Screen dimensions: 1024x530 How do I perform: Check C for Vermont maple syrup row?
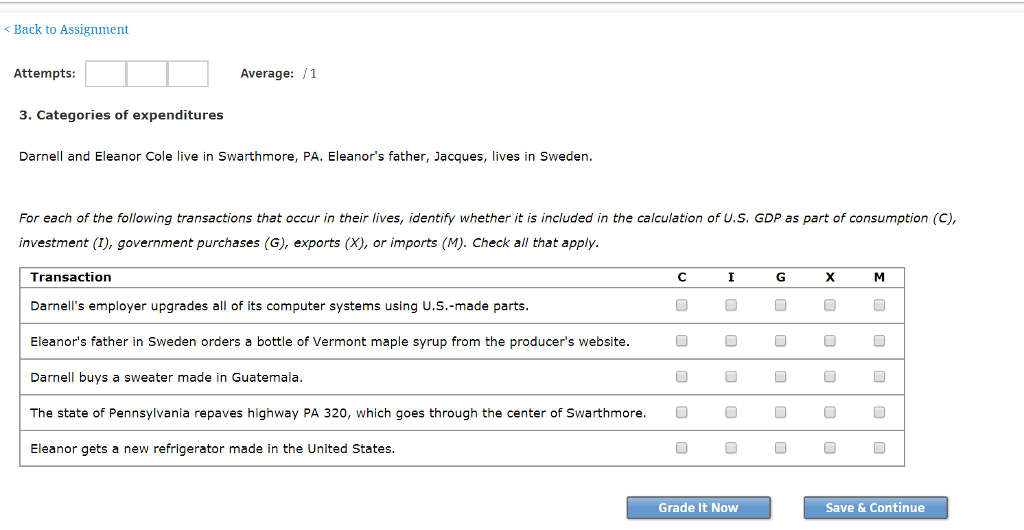pyautogui.click(x=681, y=341)
